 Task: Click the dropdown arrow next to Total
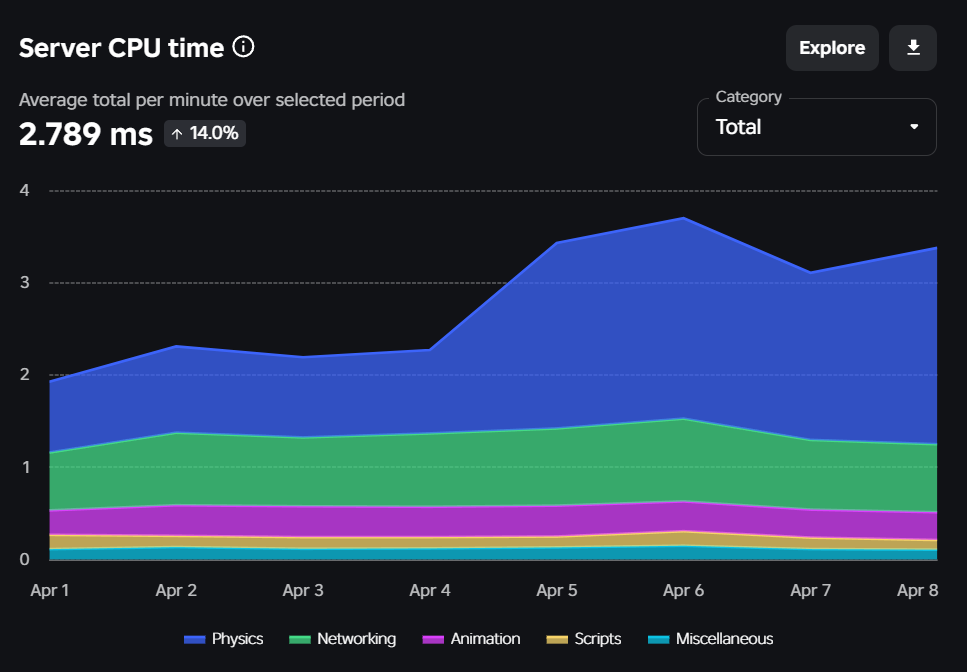[913, 127]
